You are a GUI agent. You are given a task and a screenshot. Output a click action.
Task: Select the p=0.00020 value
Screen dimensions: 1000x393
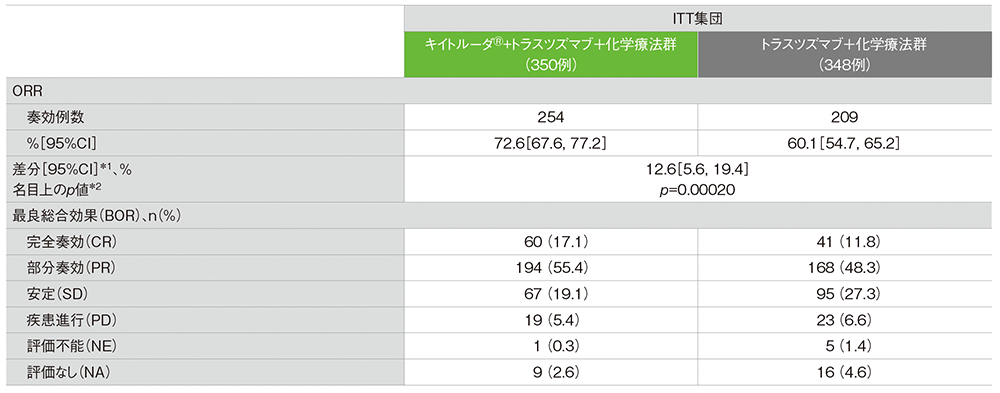[697, 190]
